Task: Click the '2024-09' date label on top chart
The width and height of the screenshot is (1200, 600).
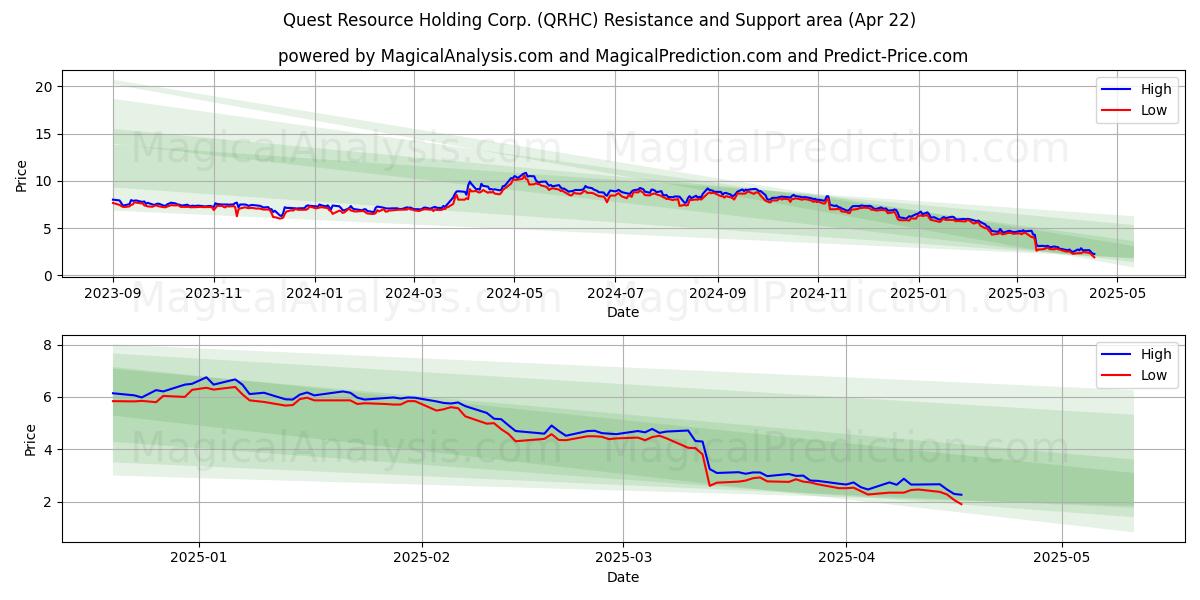Action: (716, 294)
